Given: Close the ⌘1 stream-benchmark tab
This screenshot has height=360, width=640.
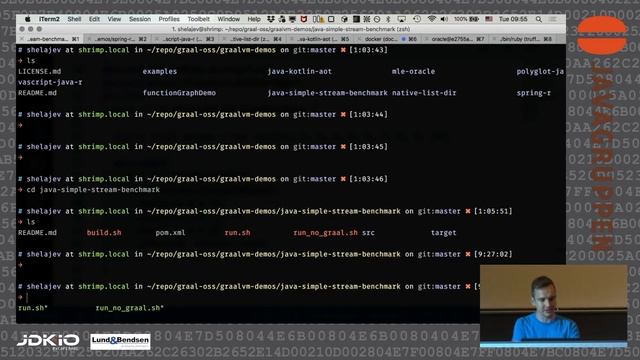Looking at the screenshot, I should (x=22, y=39).
